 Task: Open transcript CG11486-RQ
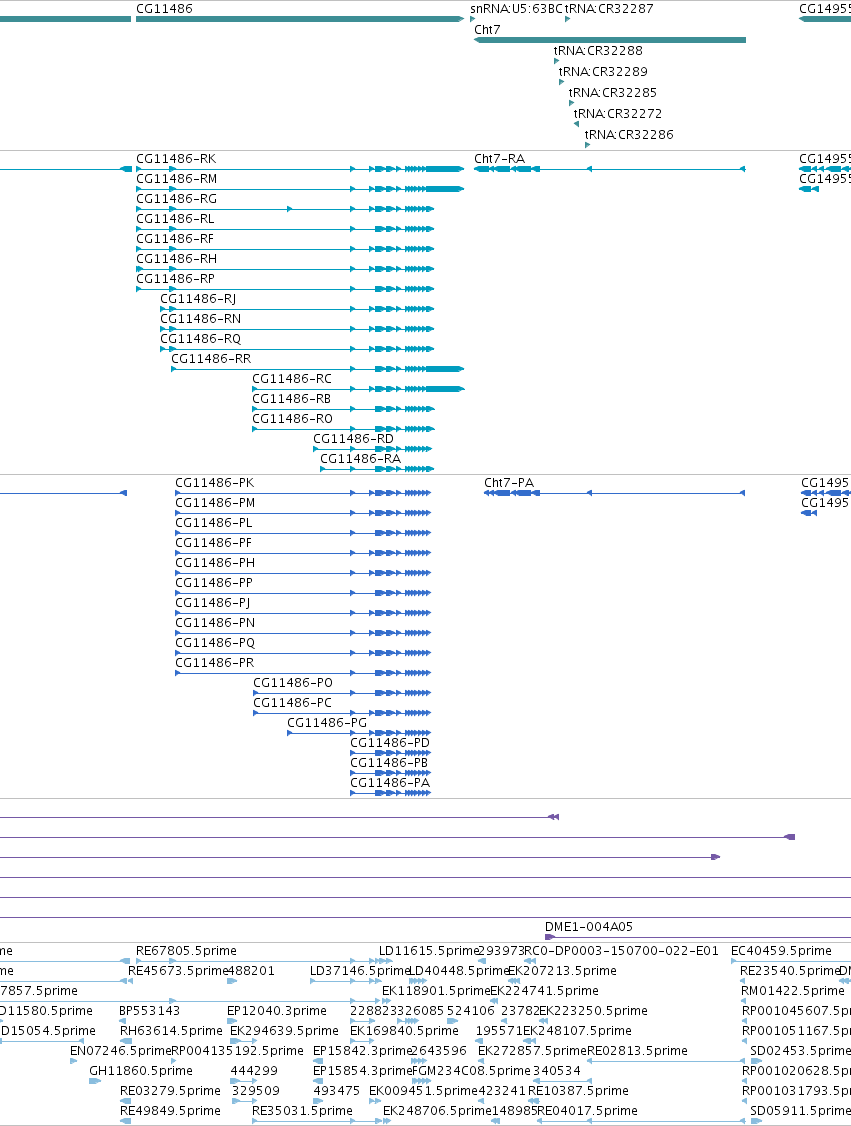tap(200, 339)
